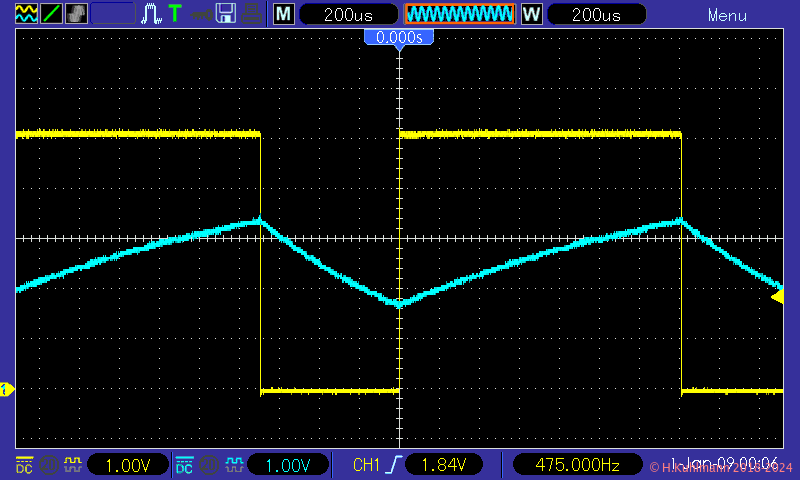Click the floppy disk save icon

point(226,14)
